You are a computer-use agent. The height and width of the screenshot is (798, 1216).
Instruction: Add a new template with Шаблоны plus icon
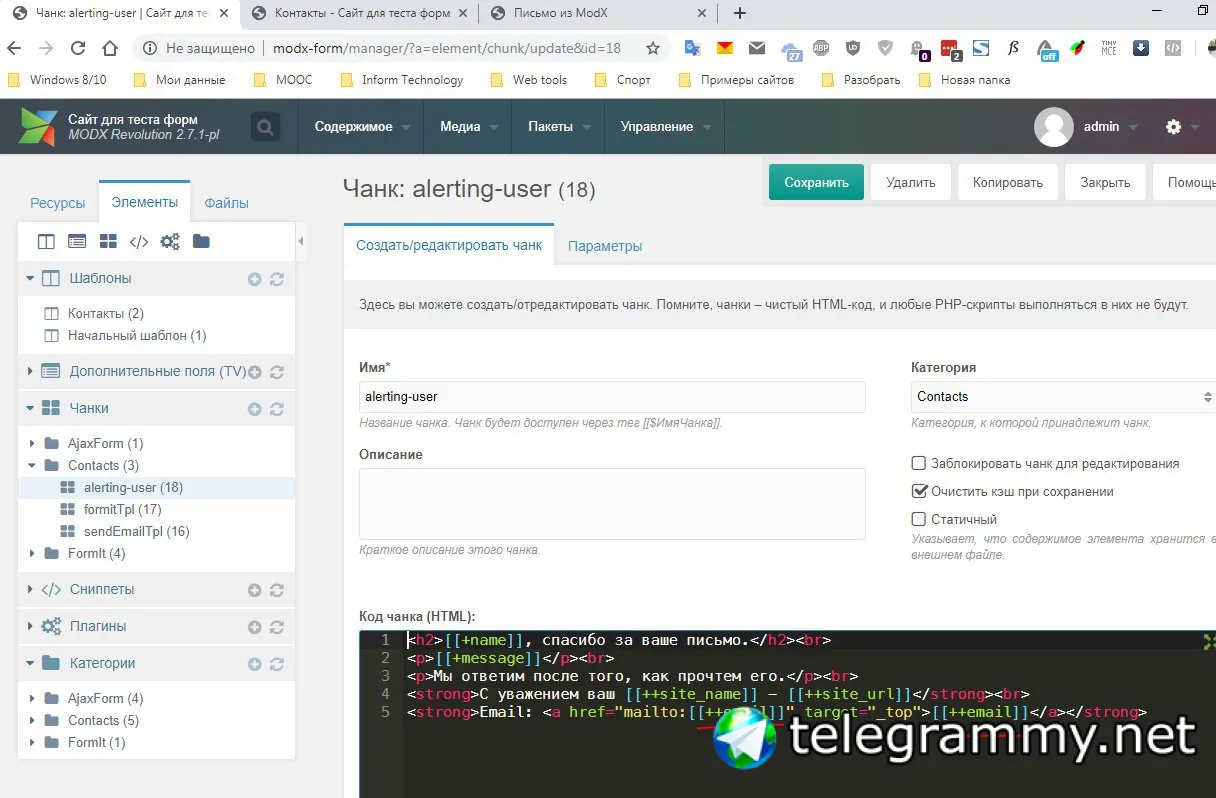(x=254, y=279)
